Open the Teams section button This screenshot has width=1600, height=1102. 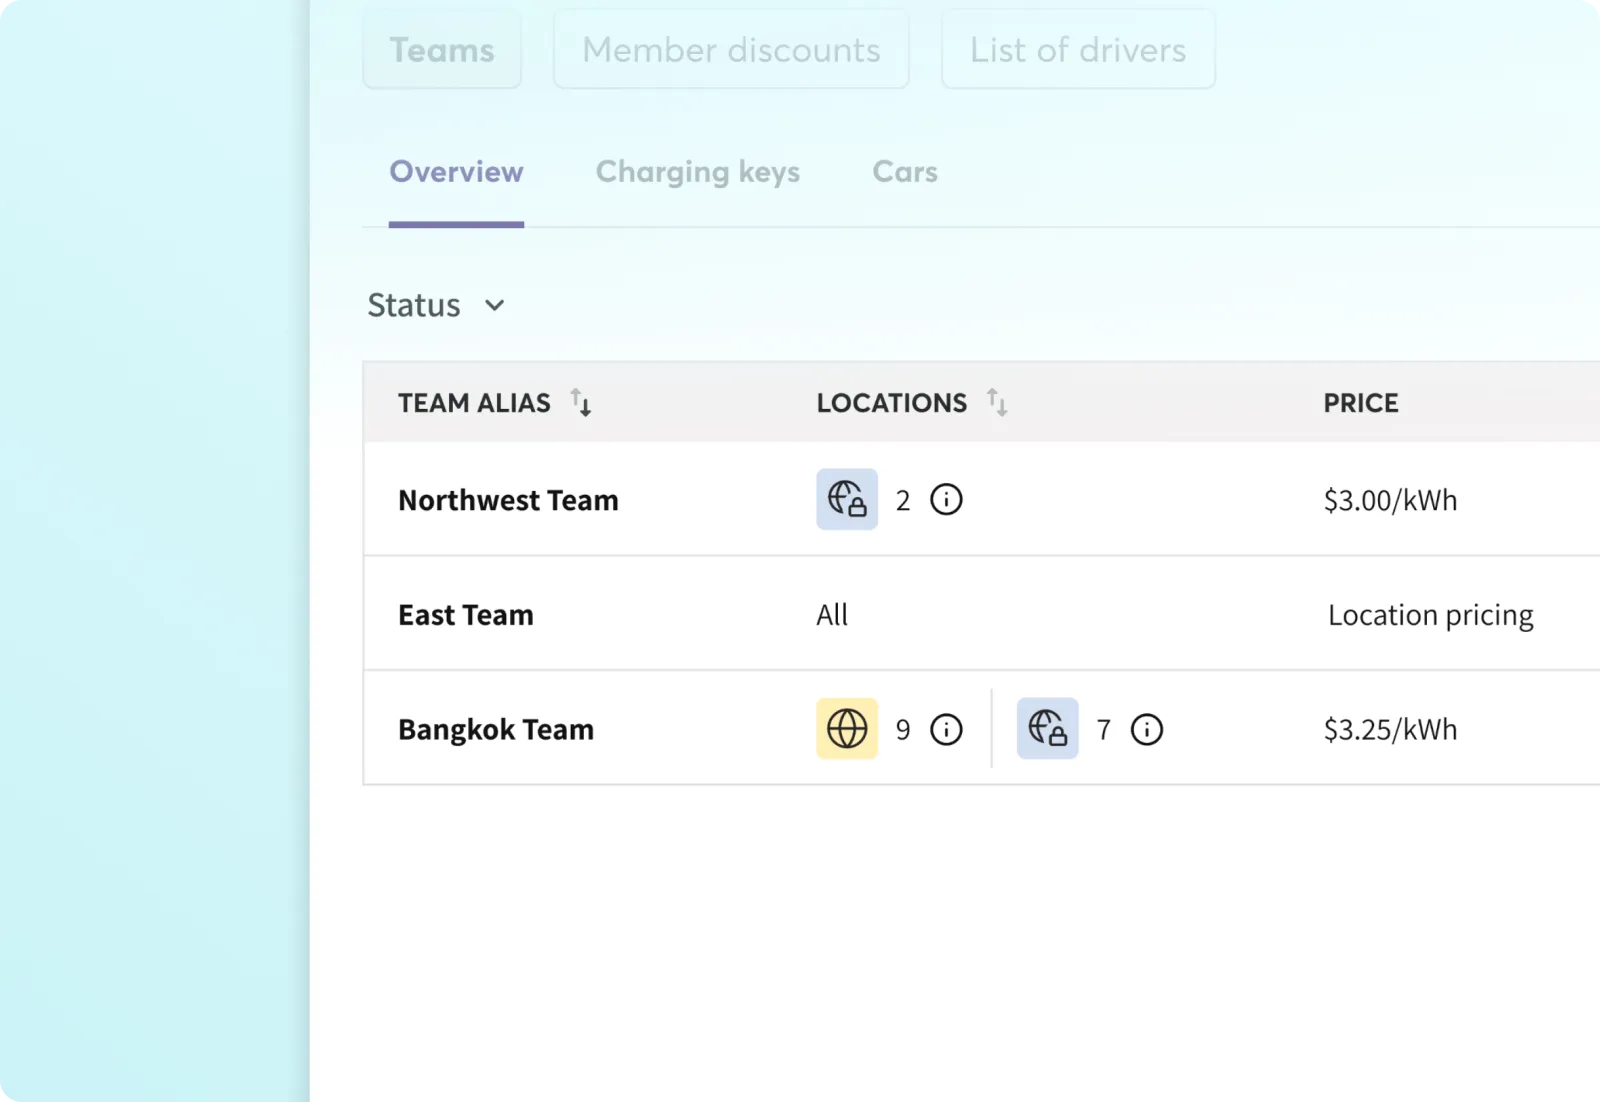[x=442, y=50]
